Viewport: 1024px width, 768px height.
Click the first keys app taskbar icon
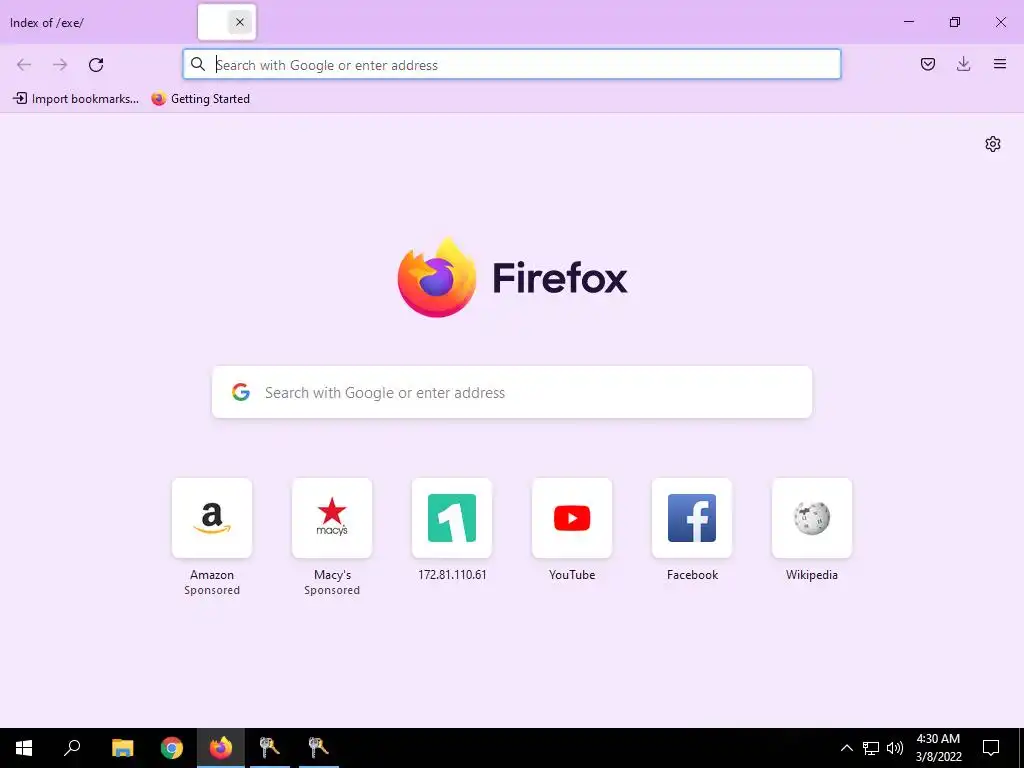pyautogui.click(x=270, y=748)
